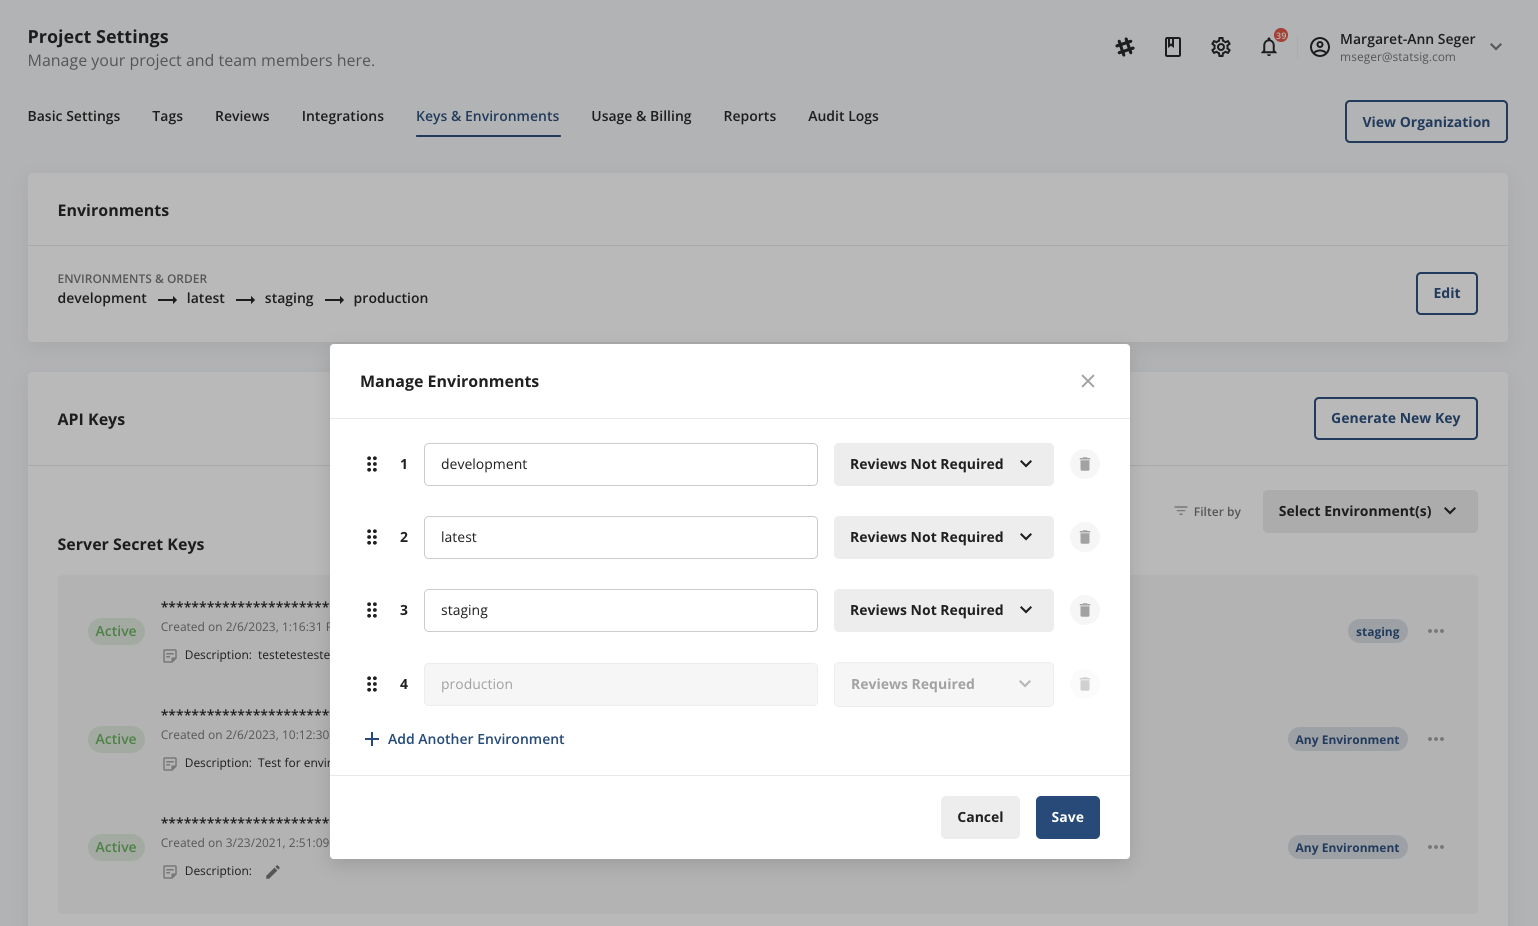Delete the development environment
The image size is (1538, 926).
(x=1085, y=464)
